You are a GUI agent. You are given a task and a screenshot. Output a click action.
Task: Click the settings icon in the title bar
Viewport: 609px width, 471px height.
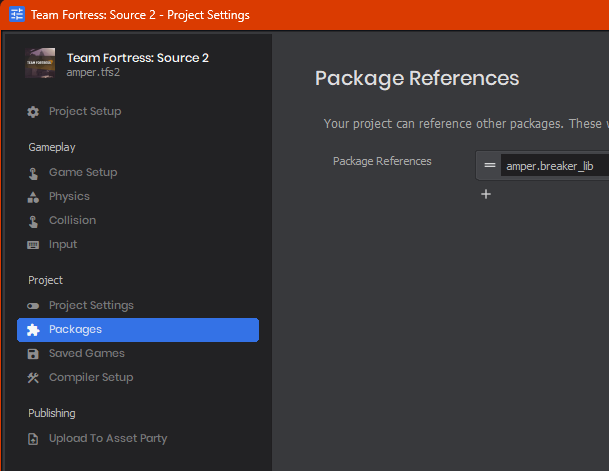17,15
